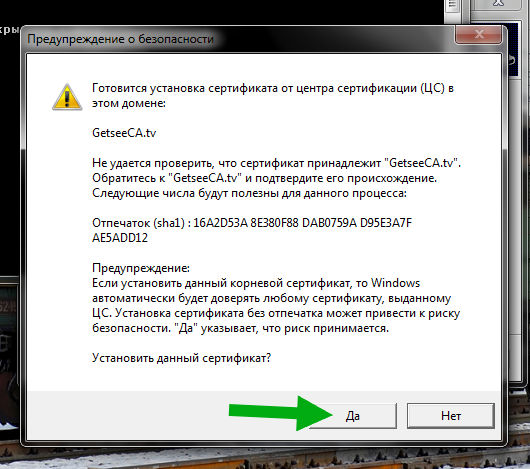Click the yellow warning triangle icon
This screenshot has height=469, width=530.
[67, 97]
